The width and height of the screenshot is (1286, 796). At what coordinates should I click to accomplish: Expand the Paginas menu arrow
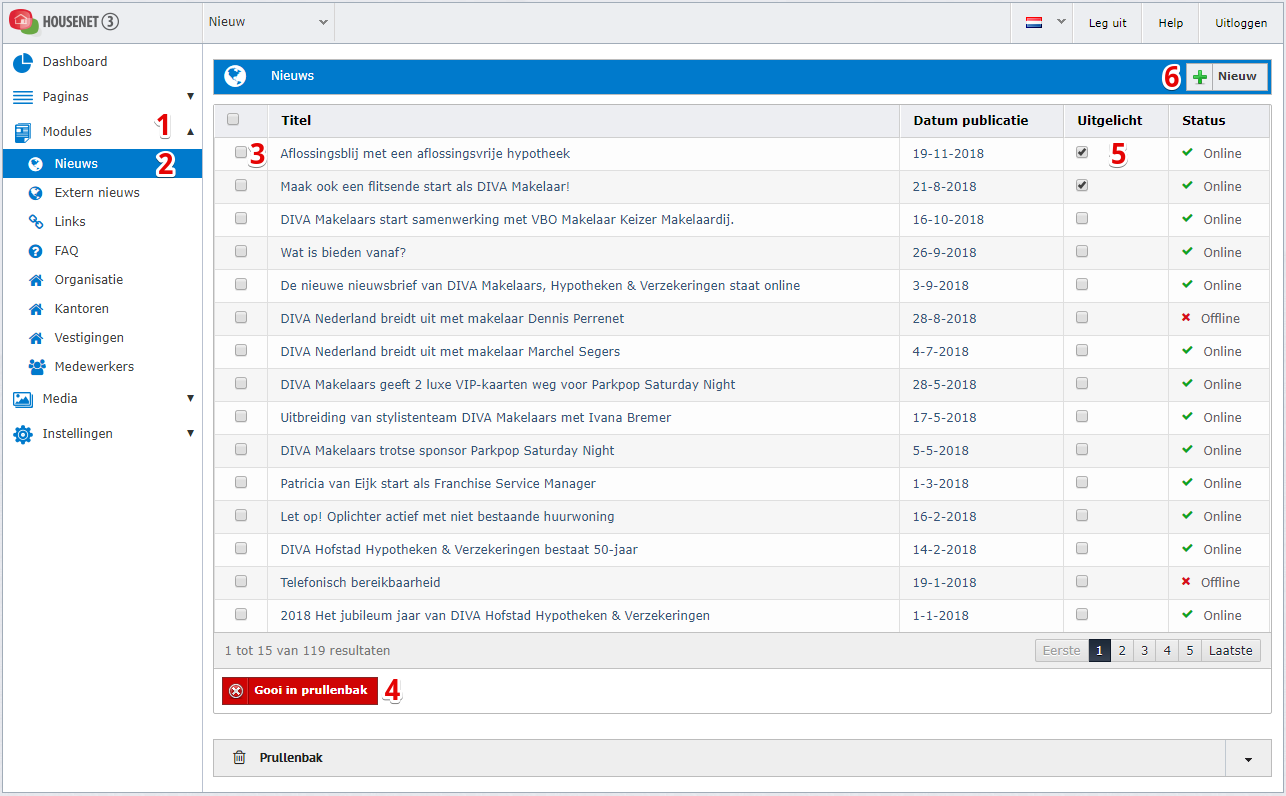190,97
